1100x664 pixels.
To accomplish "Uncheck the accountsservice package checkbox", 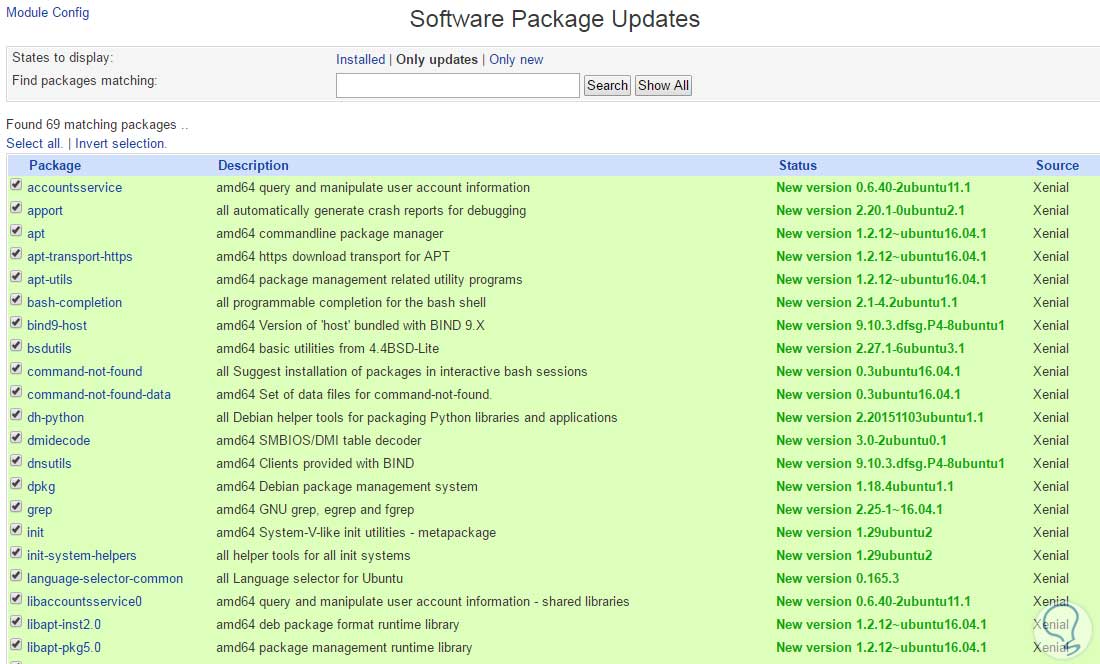I will 16,186.
